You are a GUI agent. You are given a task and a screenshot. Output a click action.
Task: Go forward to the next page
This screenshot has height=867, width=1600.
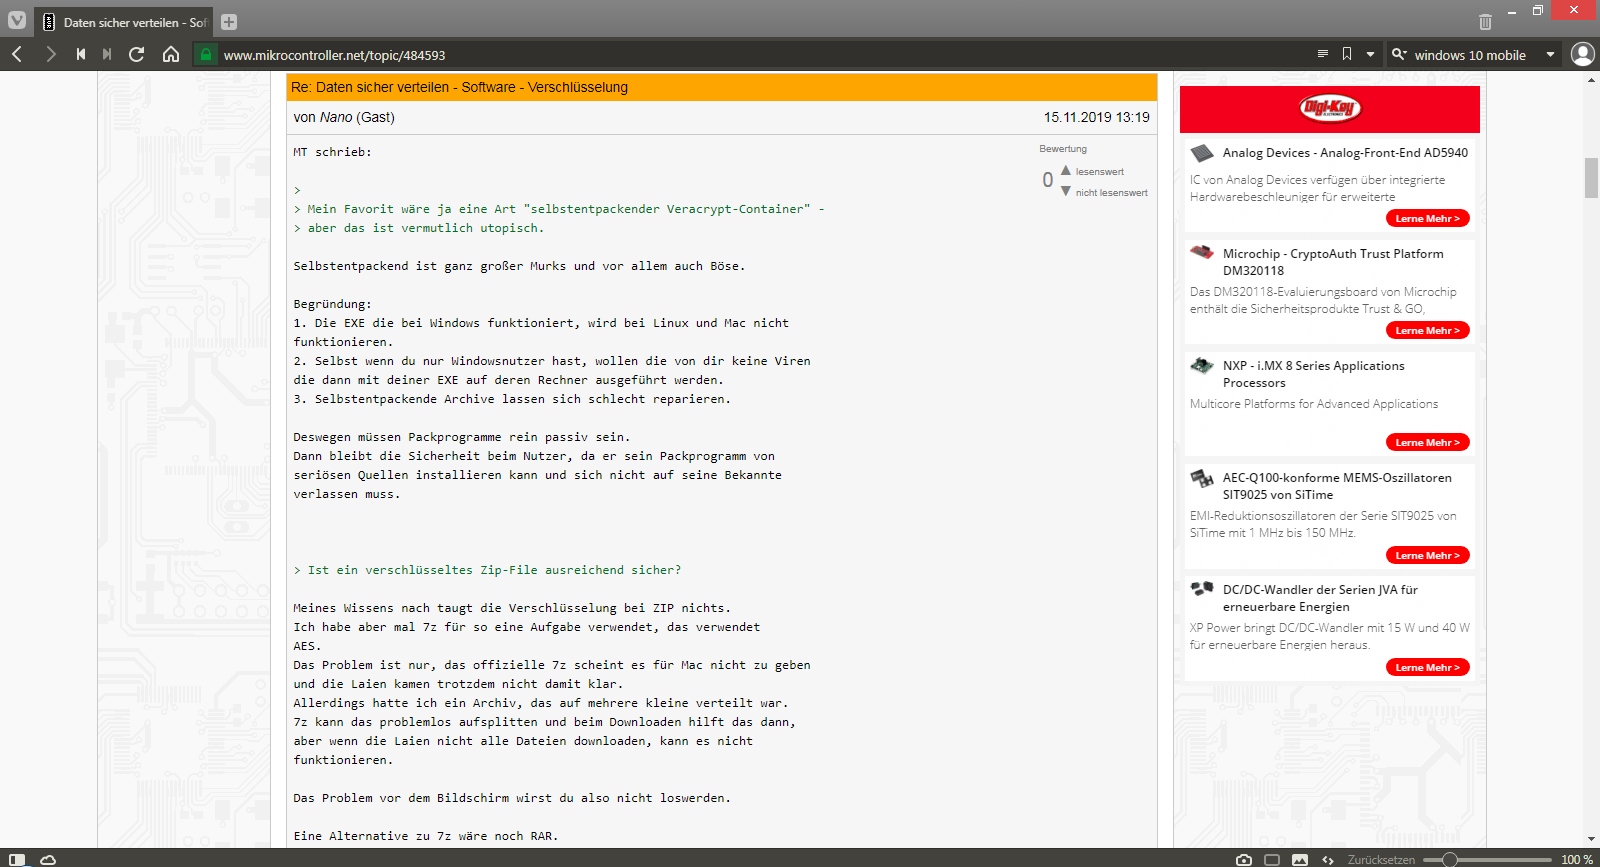click(50, 54)
